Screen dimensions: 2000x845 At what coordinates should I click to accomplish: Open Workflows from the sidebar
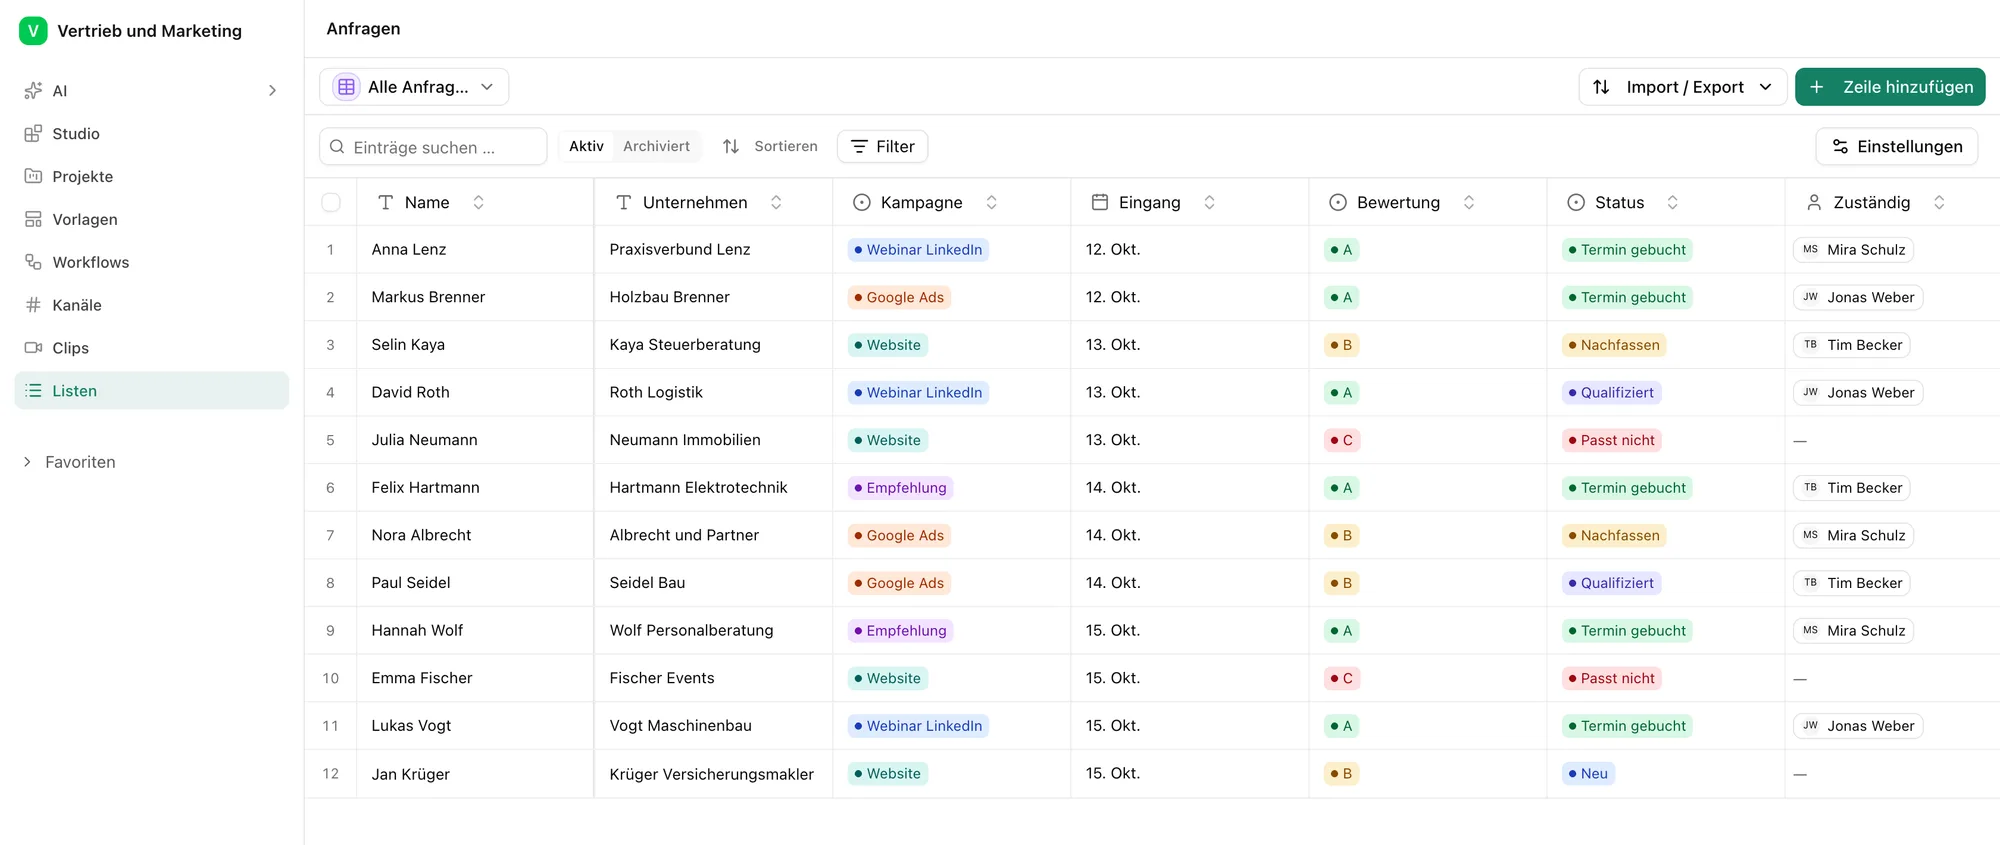(x=151, y=263)
